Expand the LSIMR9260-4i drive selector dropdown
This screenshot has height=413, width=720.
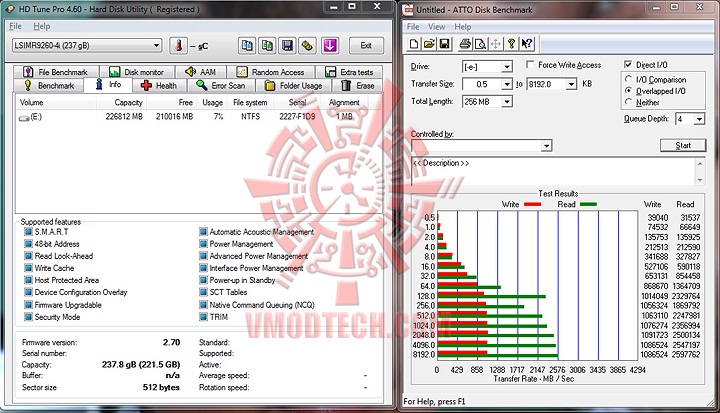click(157, 45)
